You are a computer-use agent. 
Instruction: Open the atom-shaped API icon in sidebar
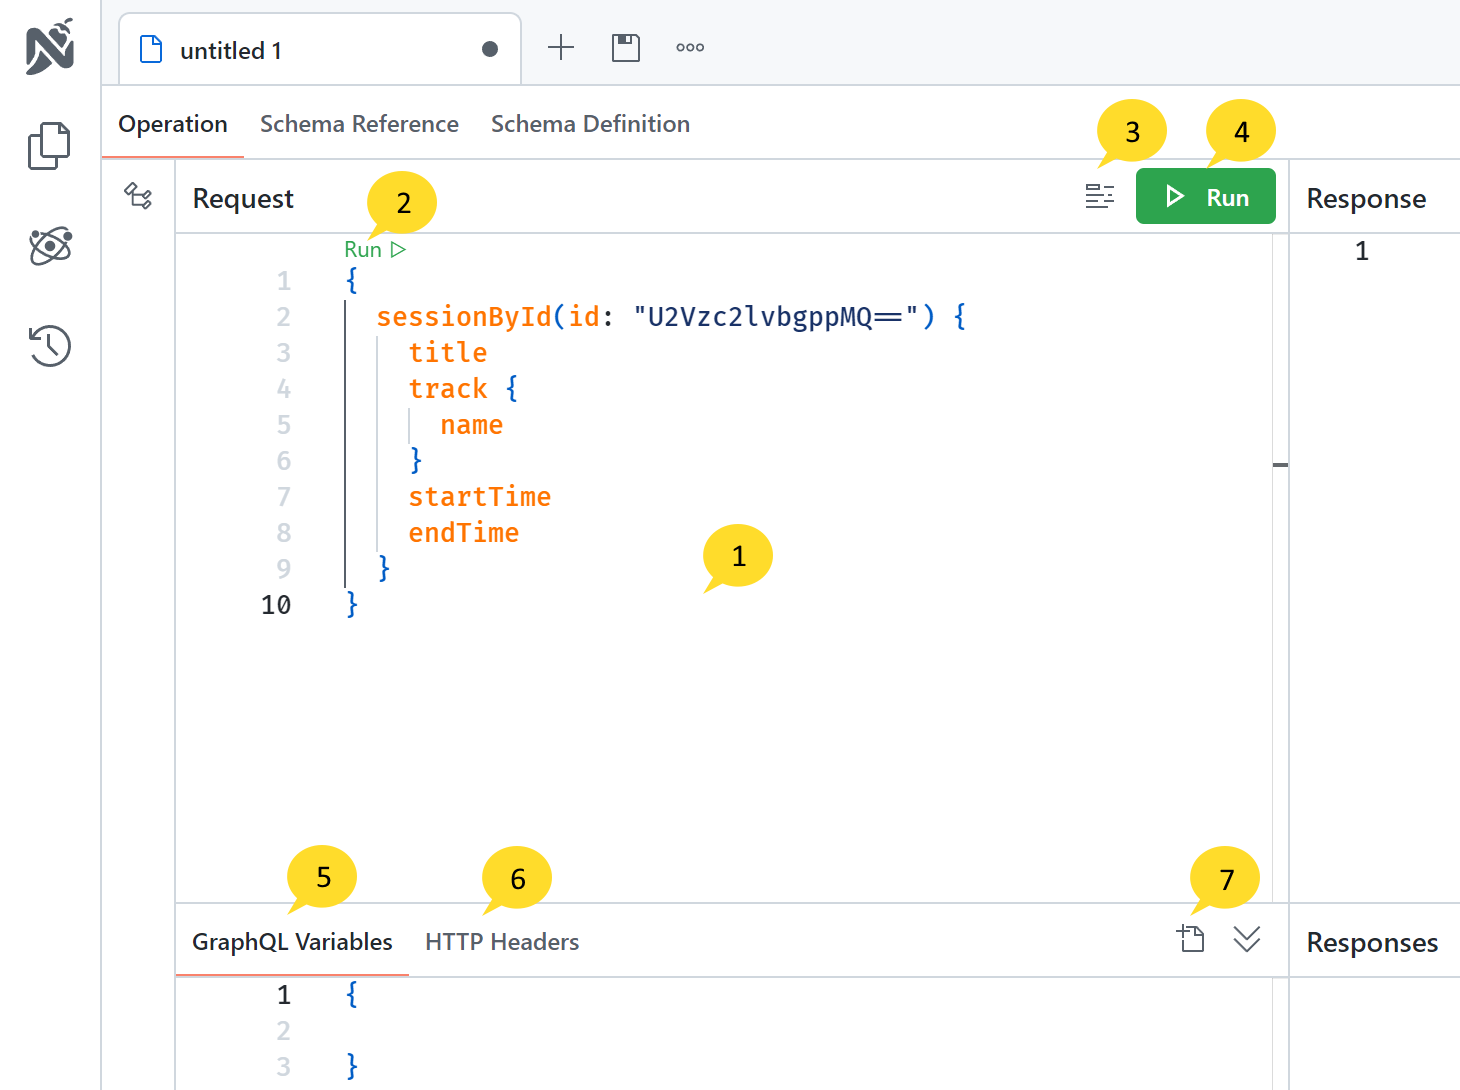[50, 246]
